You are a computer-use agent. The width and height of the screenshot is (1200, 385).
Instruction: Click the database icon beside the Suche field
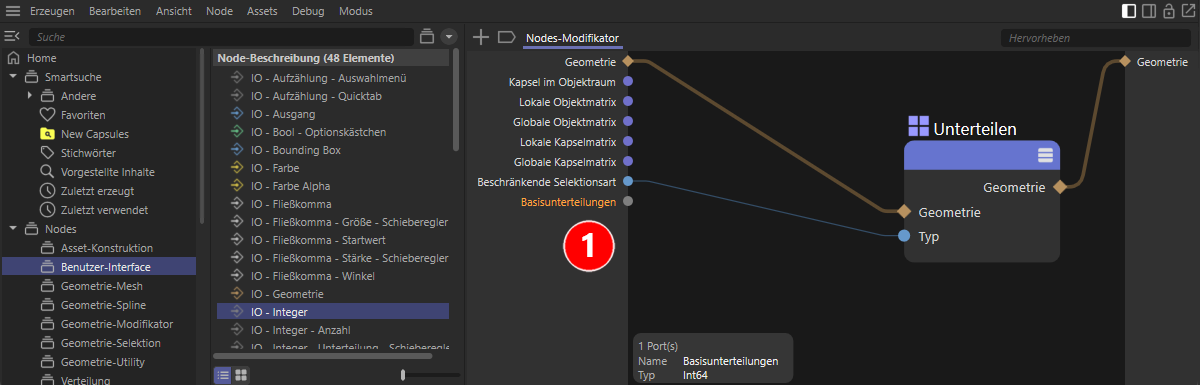coord(427,36)
